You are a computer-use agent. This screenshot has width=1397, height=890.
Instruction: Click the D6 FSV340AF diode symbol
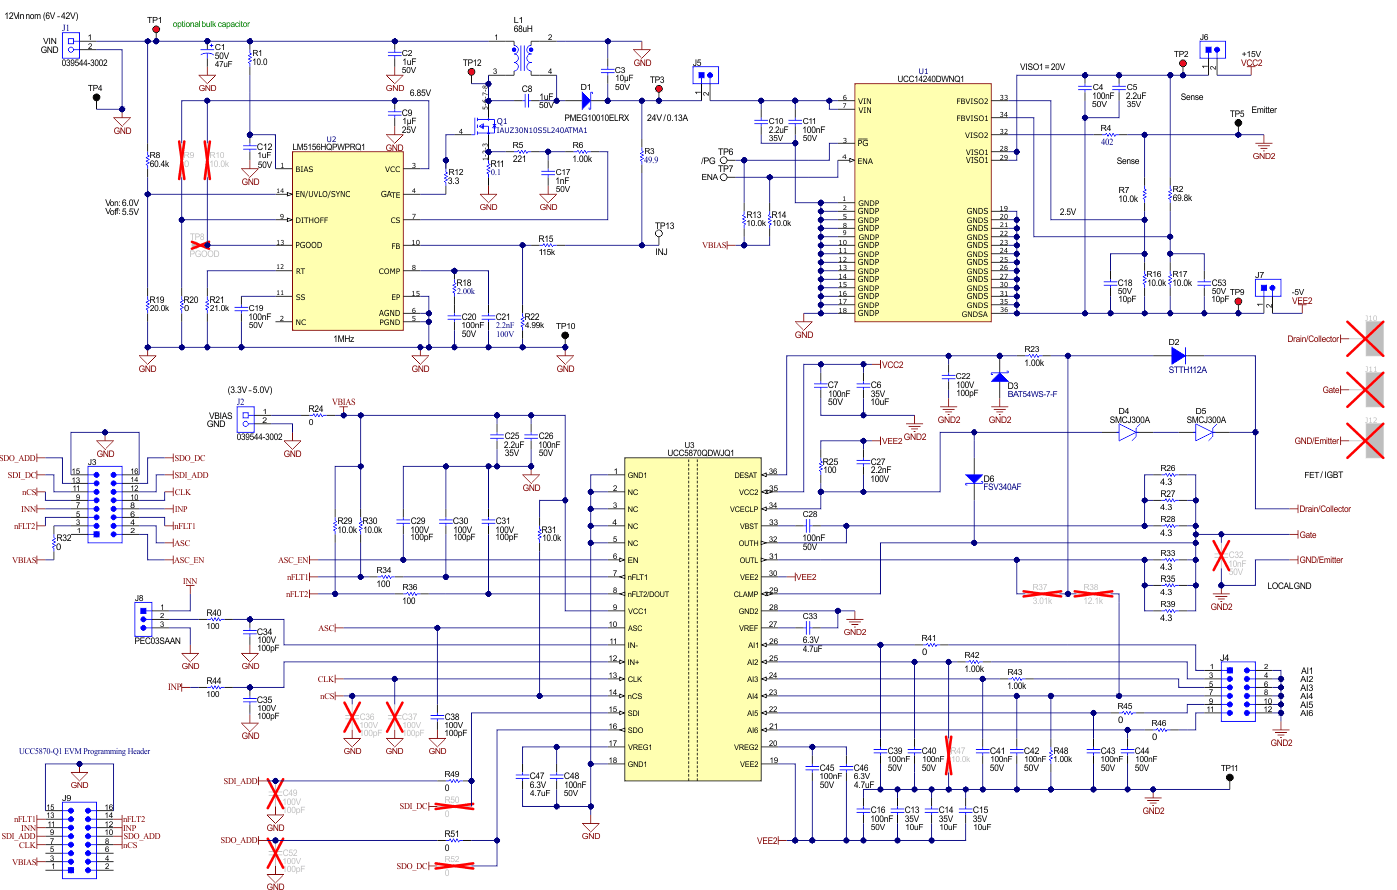pos(973,479)
